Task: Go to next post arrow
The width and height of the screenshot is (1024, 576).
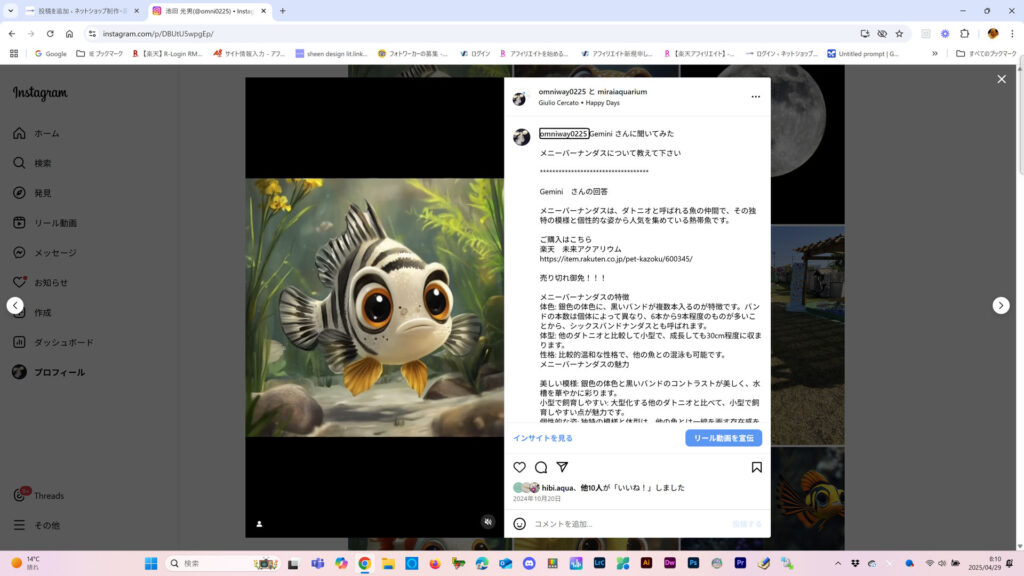Action: [x=1000, y=305]
